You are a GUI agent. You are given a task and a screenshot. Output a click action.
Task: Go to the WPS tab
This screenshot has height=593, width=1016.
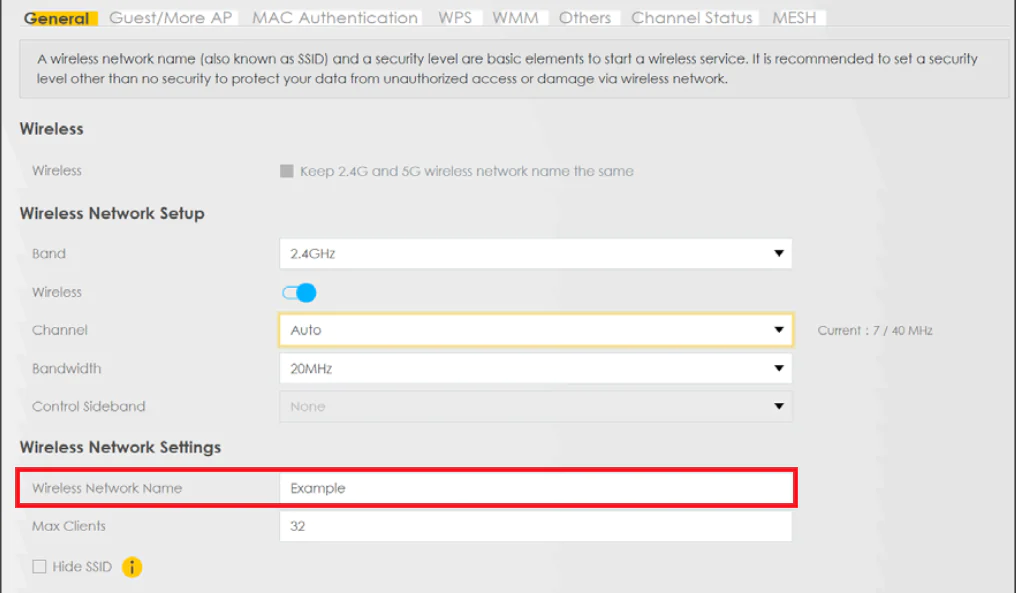coord(455,18)
